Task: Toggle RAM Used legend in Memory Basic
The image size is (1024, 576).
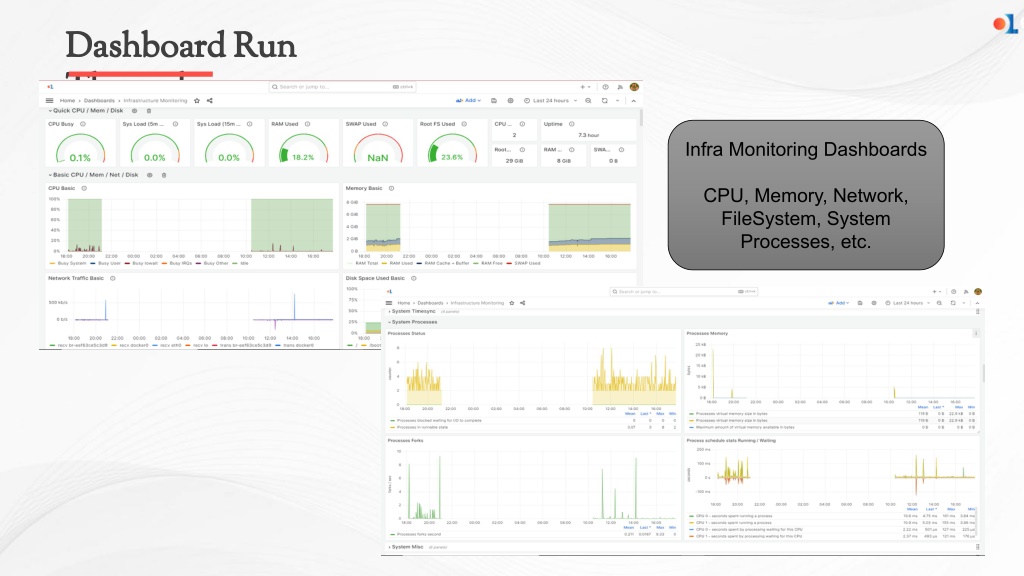Action: [x=398, y=263]
